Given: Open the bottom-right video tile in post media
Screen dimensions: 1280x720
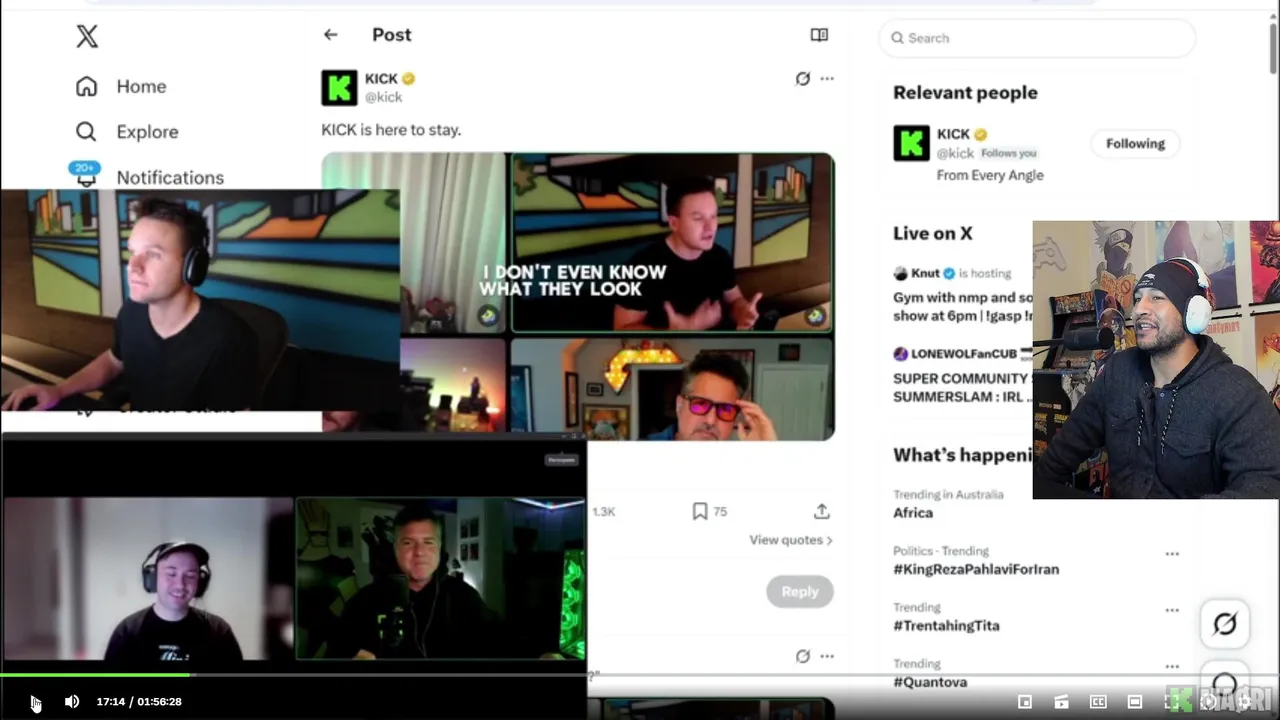Looking at the screenshot, I should click(672, 388).
